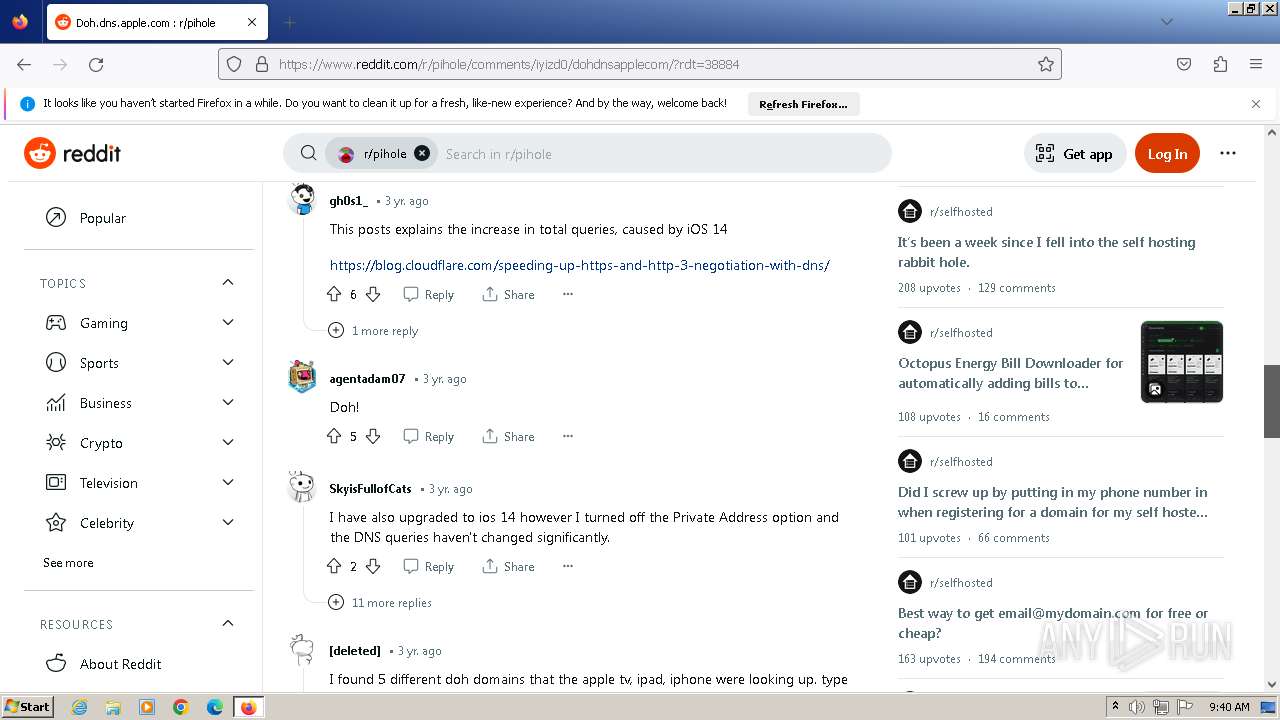Open the Pocket save icon
This screenshot has width=1280, height=720.
1184,64
